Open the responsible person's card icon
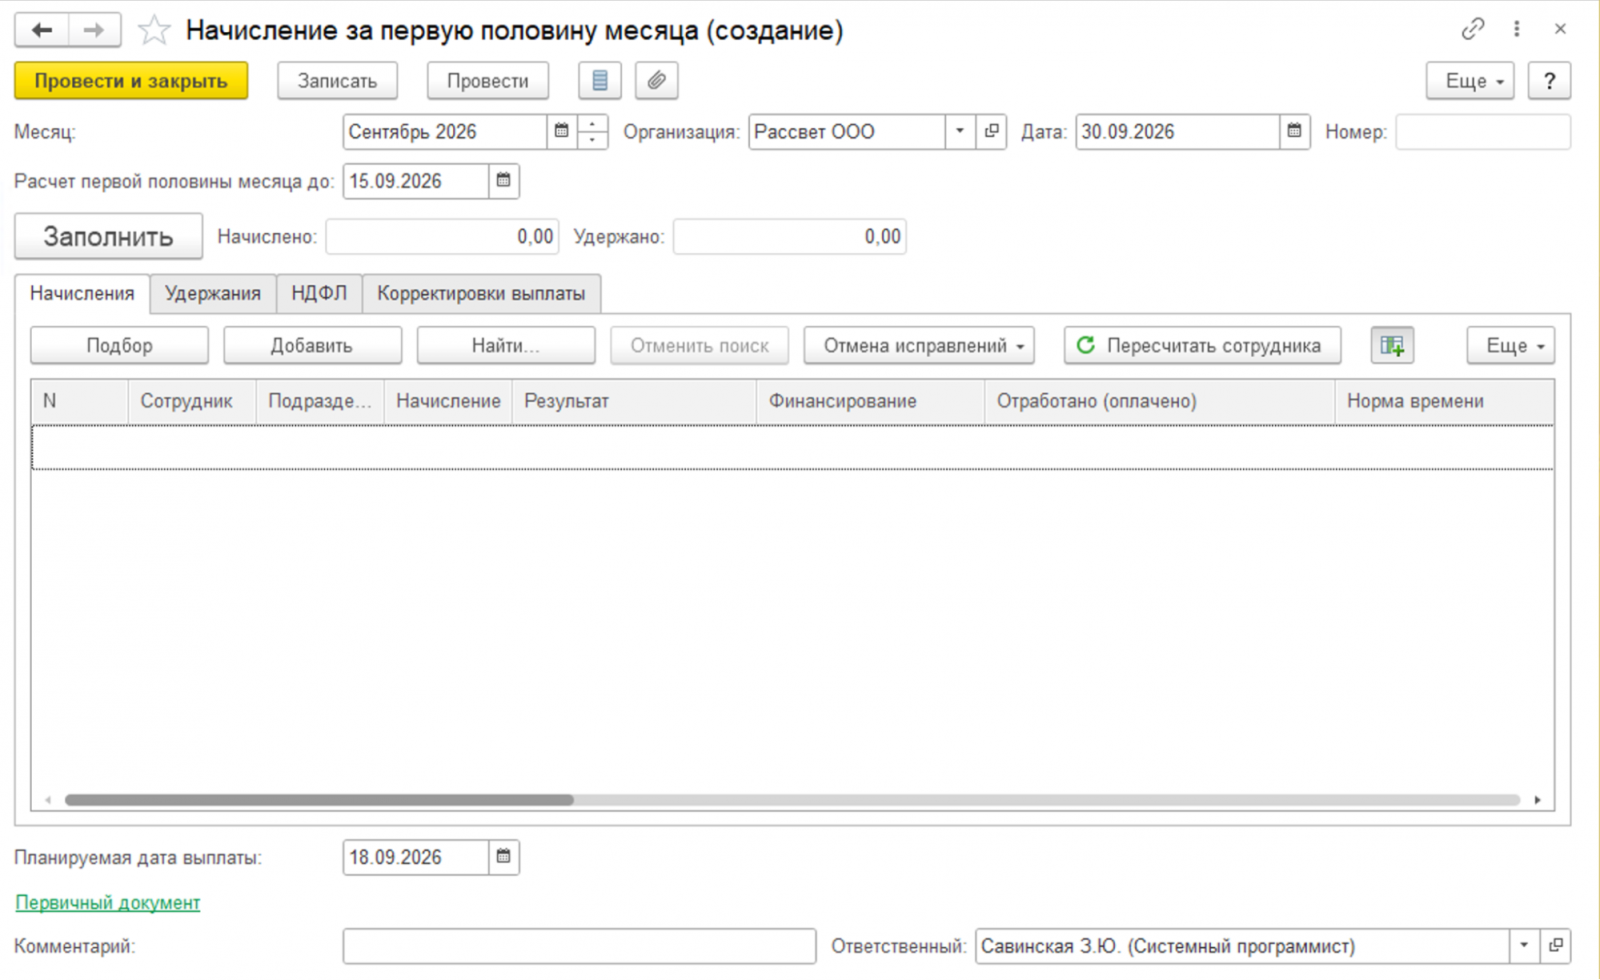Image resolution: width=1600 pixels, height=980 pixels. coord(1555,946)
